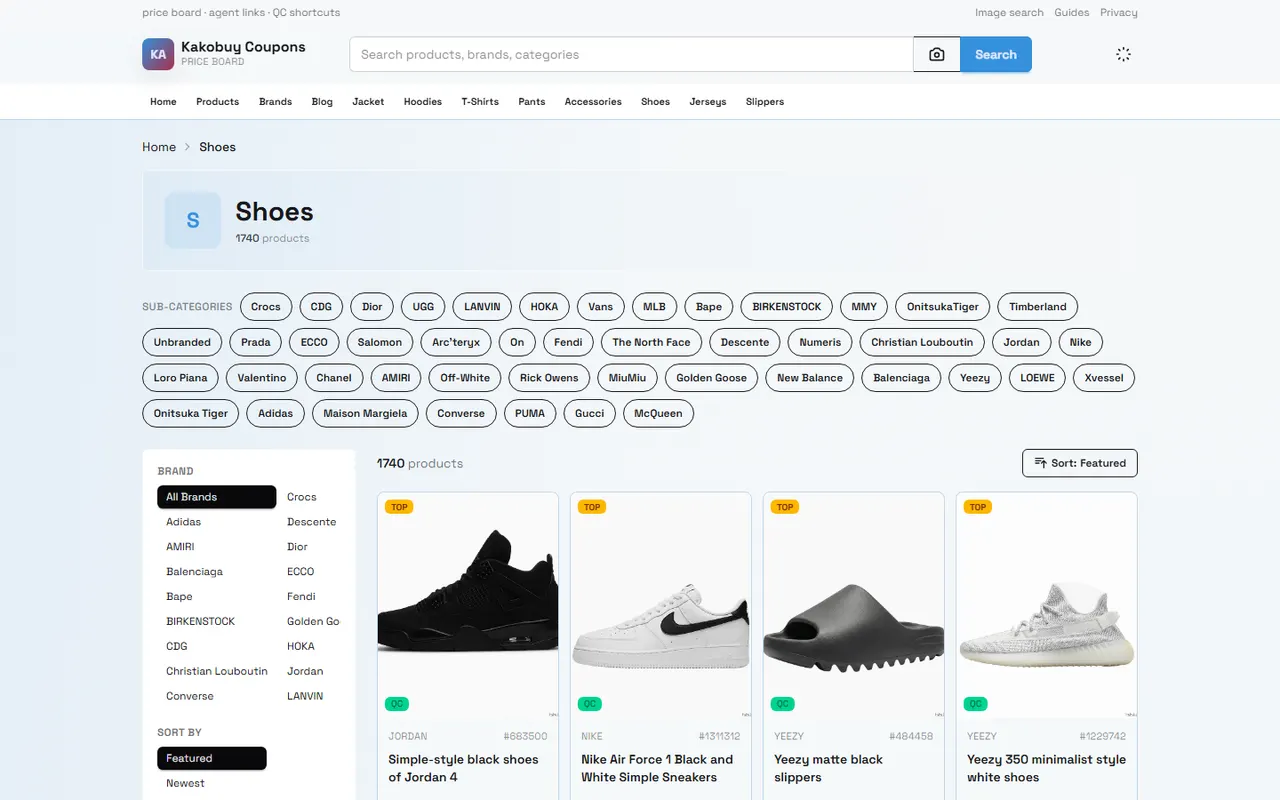Open the Image search link at top
This screenshot has height=800, width=1280.
pos(1009,13)
